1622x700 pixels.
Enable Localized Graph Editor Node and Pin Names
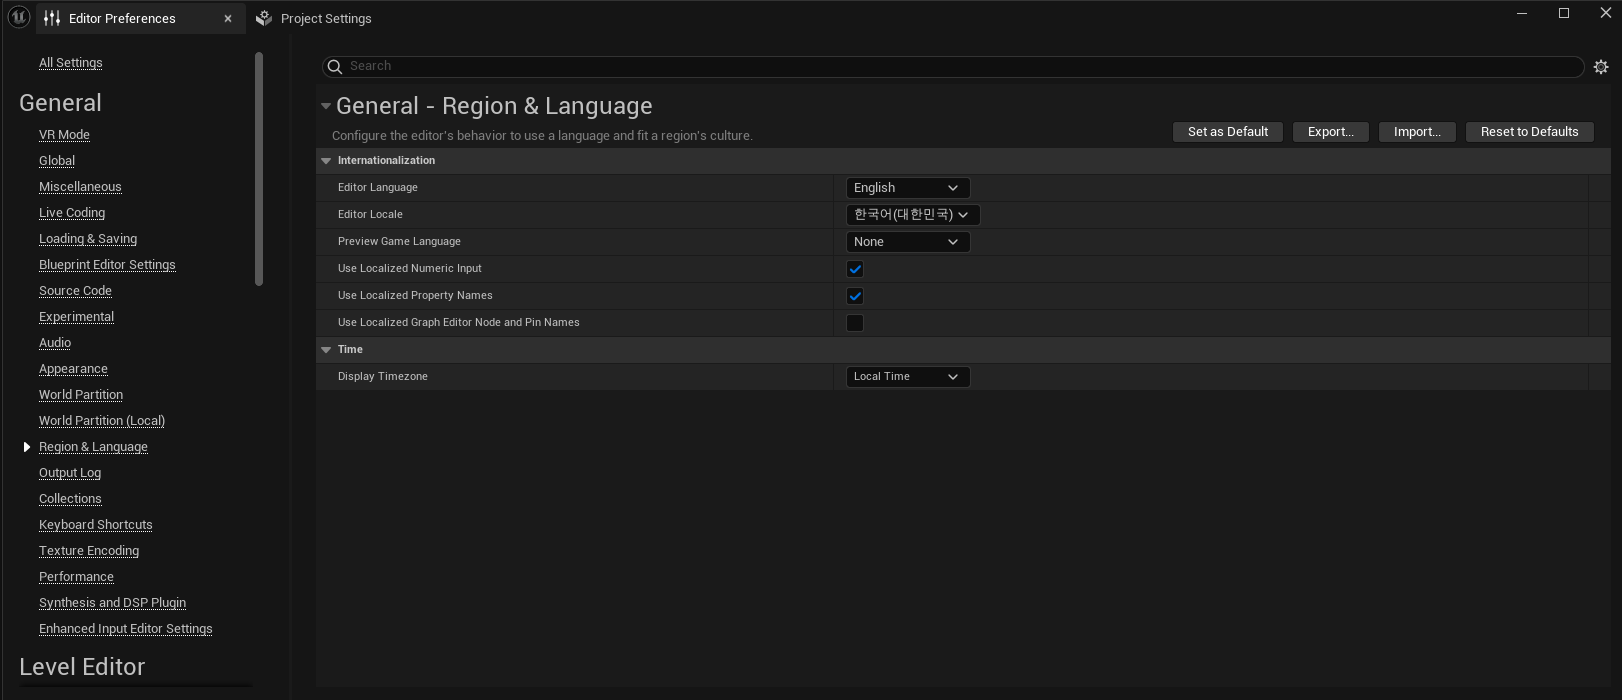pos(855,323)
